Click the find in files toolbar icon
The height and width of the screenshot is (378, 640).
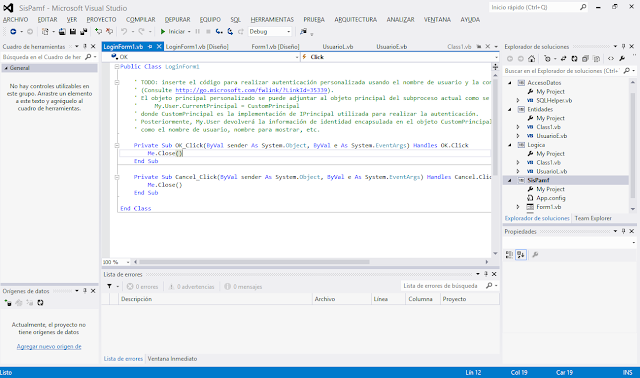click(x=303, y=31)
